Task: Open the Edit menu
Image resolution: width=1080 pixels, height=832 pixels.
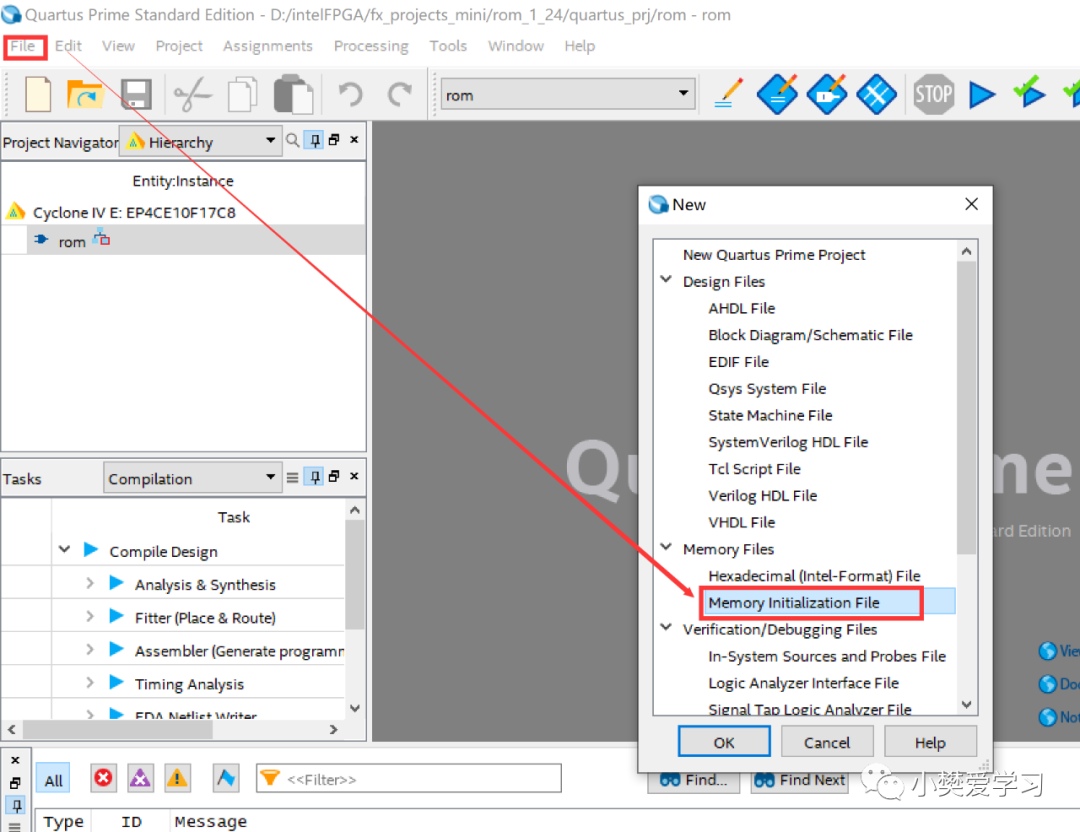Action: pyautogui.click(x=68, y=46)
